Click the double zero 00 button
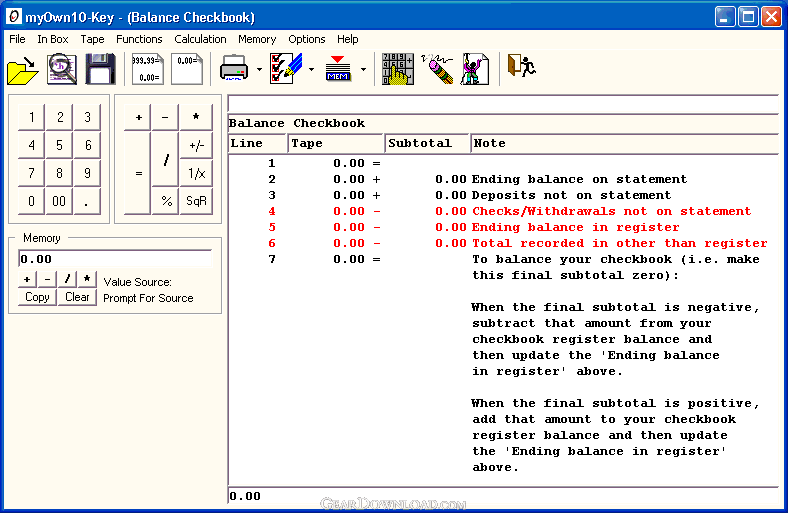This screenshot has height=513, width=788. [59, 201]
